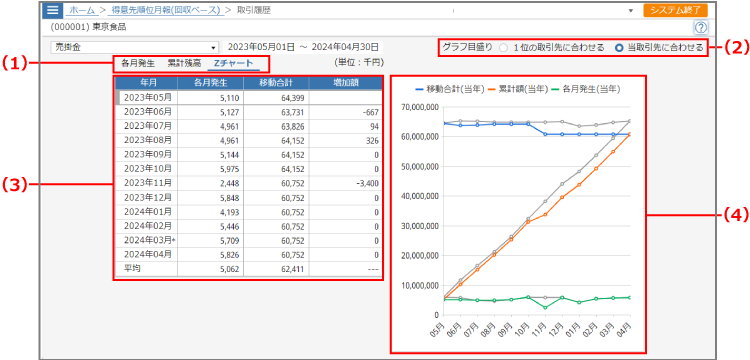Image resolution: width=750 pixels, height=360 pixels.
Task: Click the 5,975 monthly value
Action: pyautogui.click(x=229, y=169)
